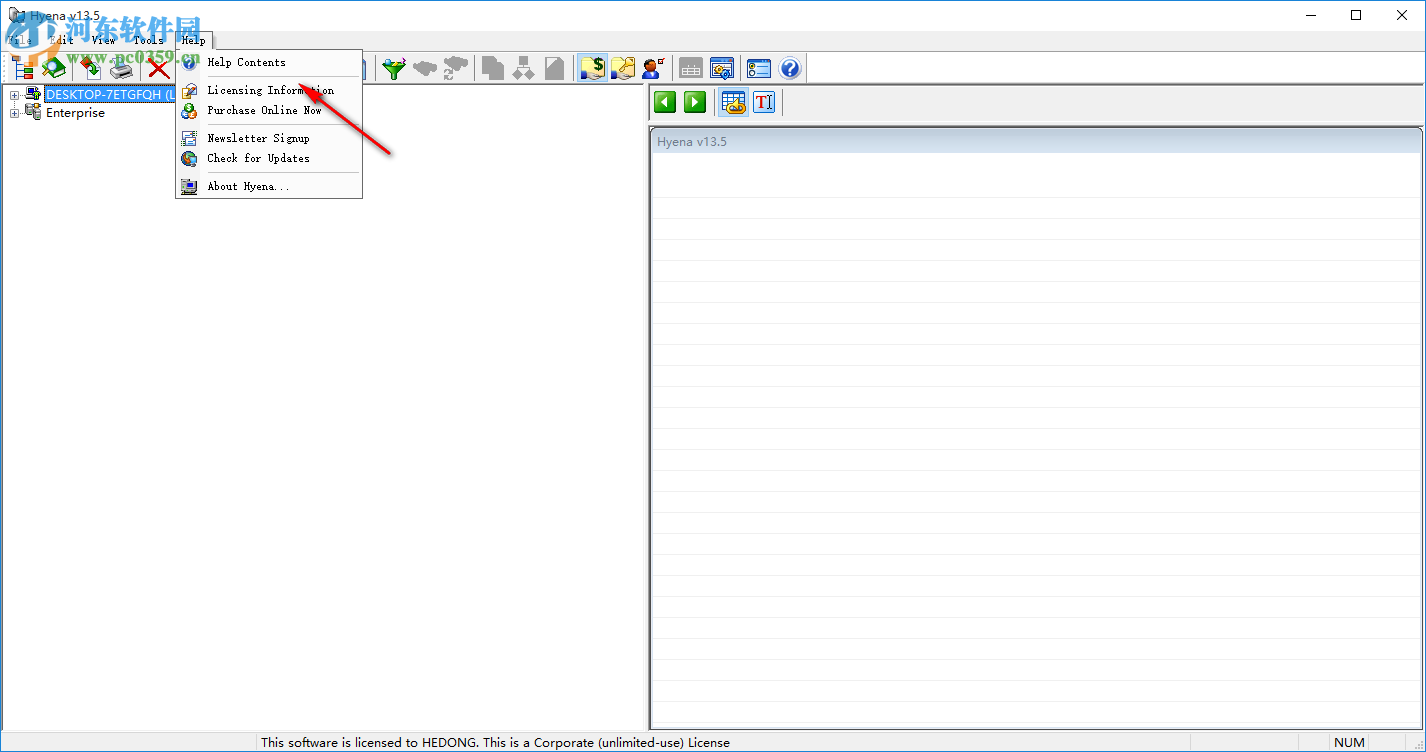
Task: Click the user with flag icon
Action: tap(653, 68)
